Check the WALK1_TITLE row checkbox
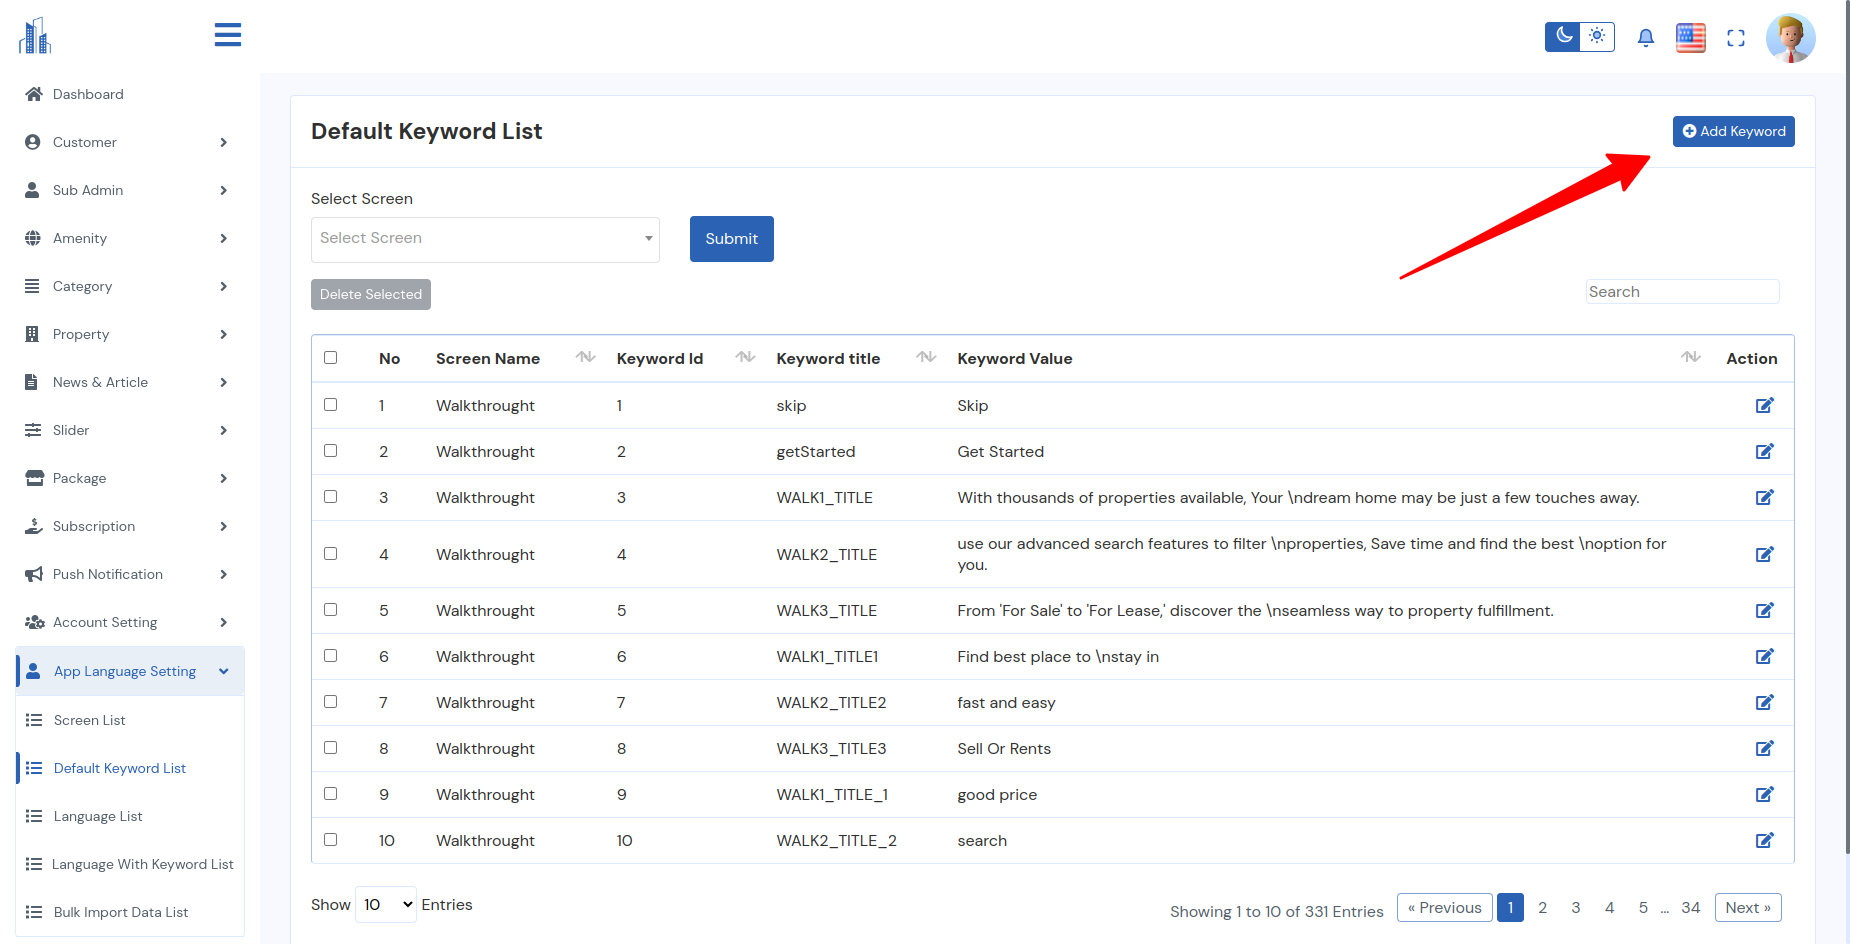This screenshot has height=944, width=1850. 331,496
